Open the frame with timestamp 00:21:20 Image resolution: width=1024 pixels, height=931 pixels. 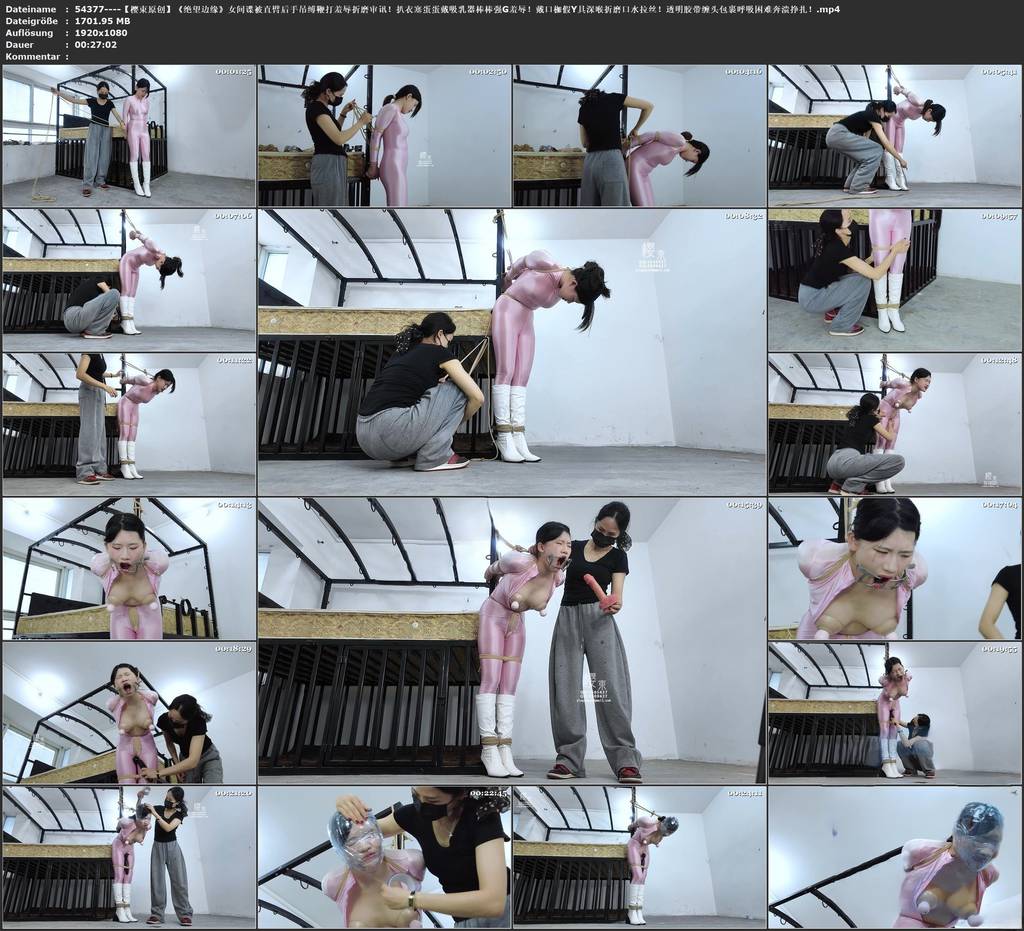pos(129,857)
